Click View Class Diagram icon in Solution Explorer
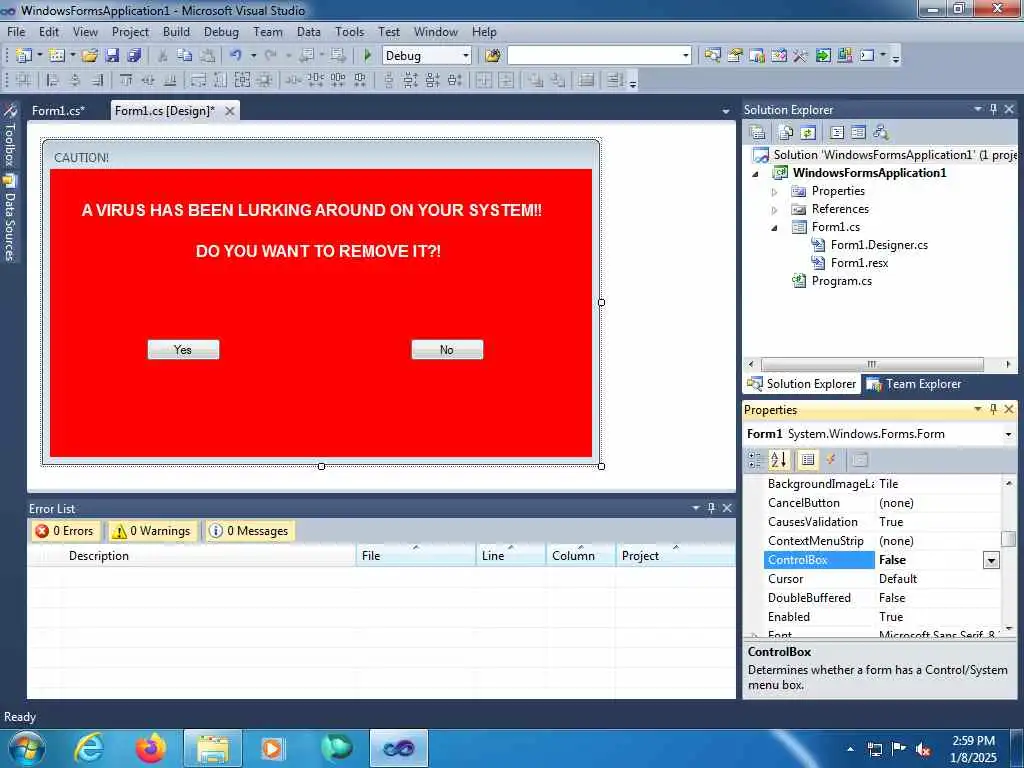Viewport: 1024px width, 768px height. [880, 133]
